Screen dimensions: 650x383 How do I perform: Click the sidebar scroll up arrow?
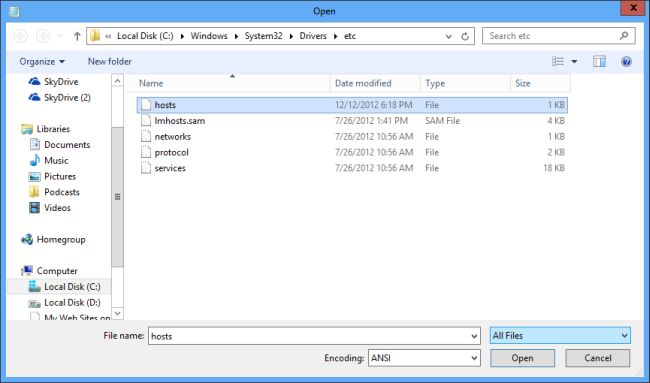coord(118,80)
